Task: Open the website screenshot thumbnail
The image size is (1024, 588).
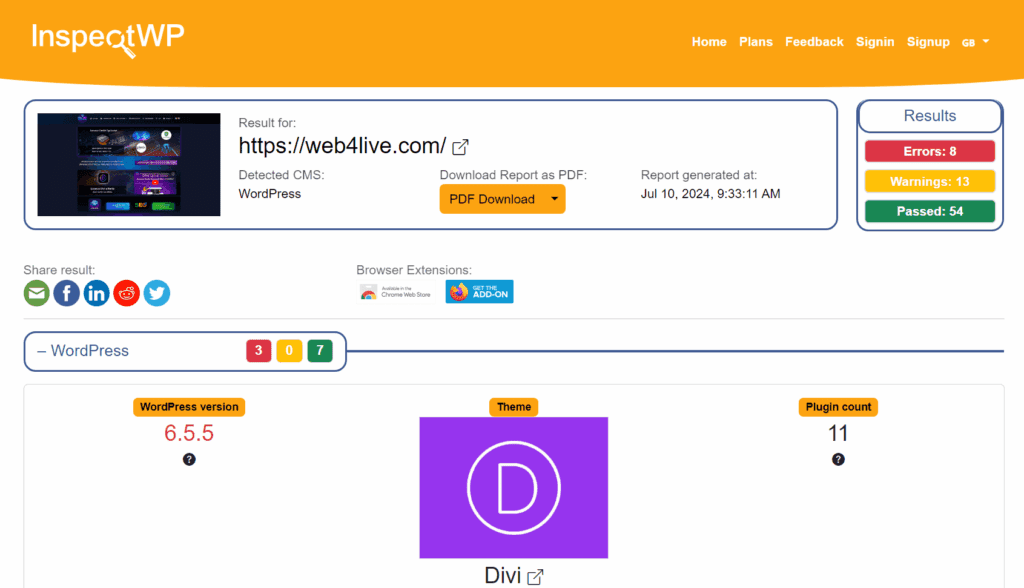Action: pyautogui.click(x=129, y=165)
